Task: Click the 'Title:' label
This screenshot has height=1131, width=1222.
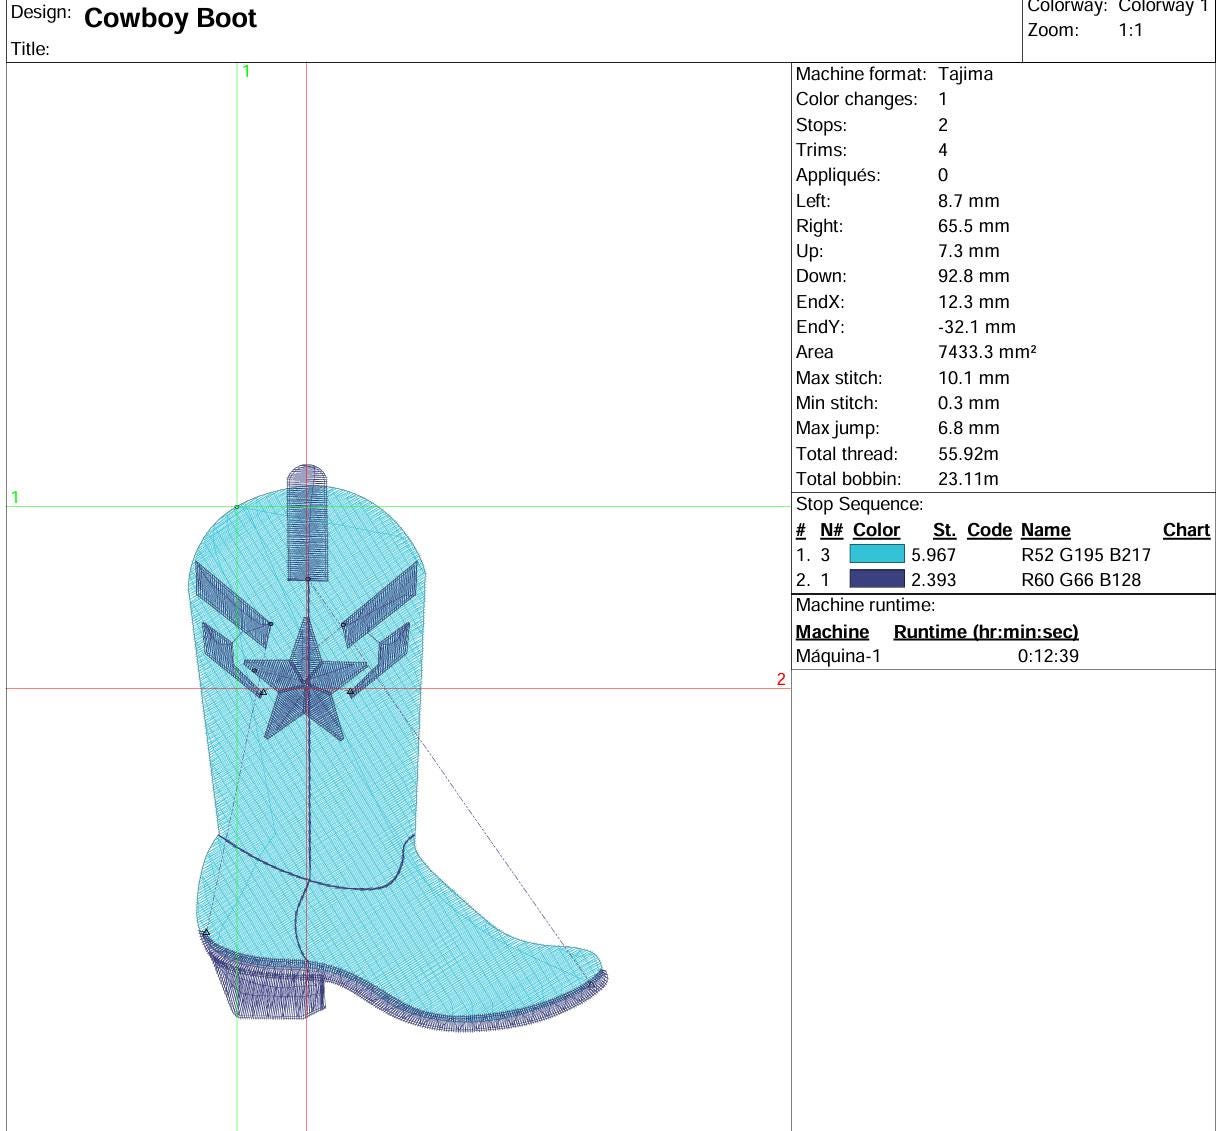Action: pyautogui.click(x=31, y=49)
